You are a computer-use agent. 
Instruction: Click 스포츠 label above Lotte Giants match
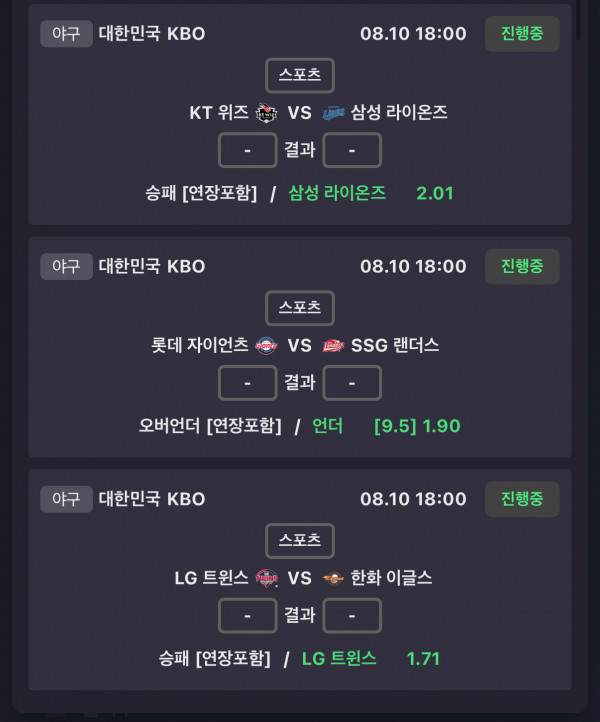(300, 308)
